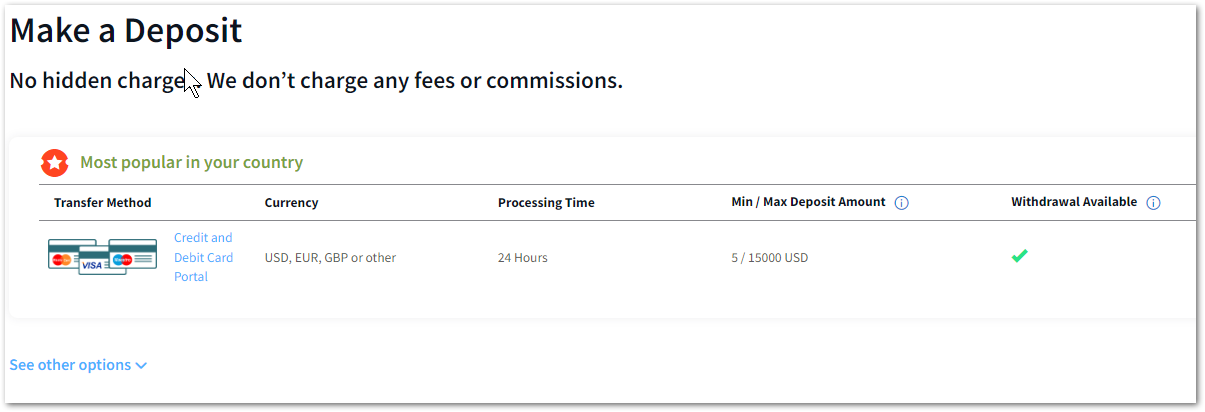
Task: Click the Make a Deposit heading
Action: pyautogui.click(x=126, y=30)
